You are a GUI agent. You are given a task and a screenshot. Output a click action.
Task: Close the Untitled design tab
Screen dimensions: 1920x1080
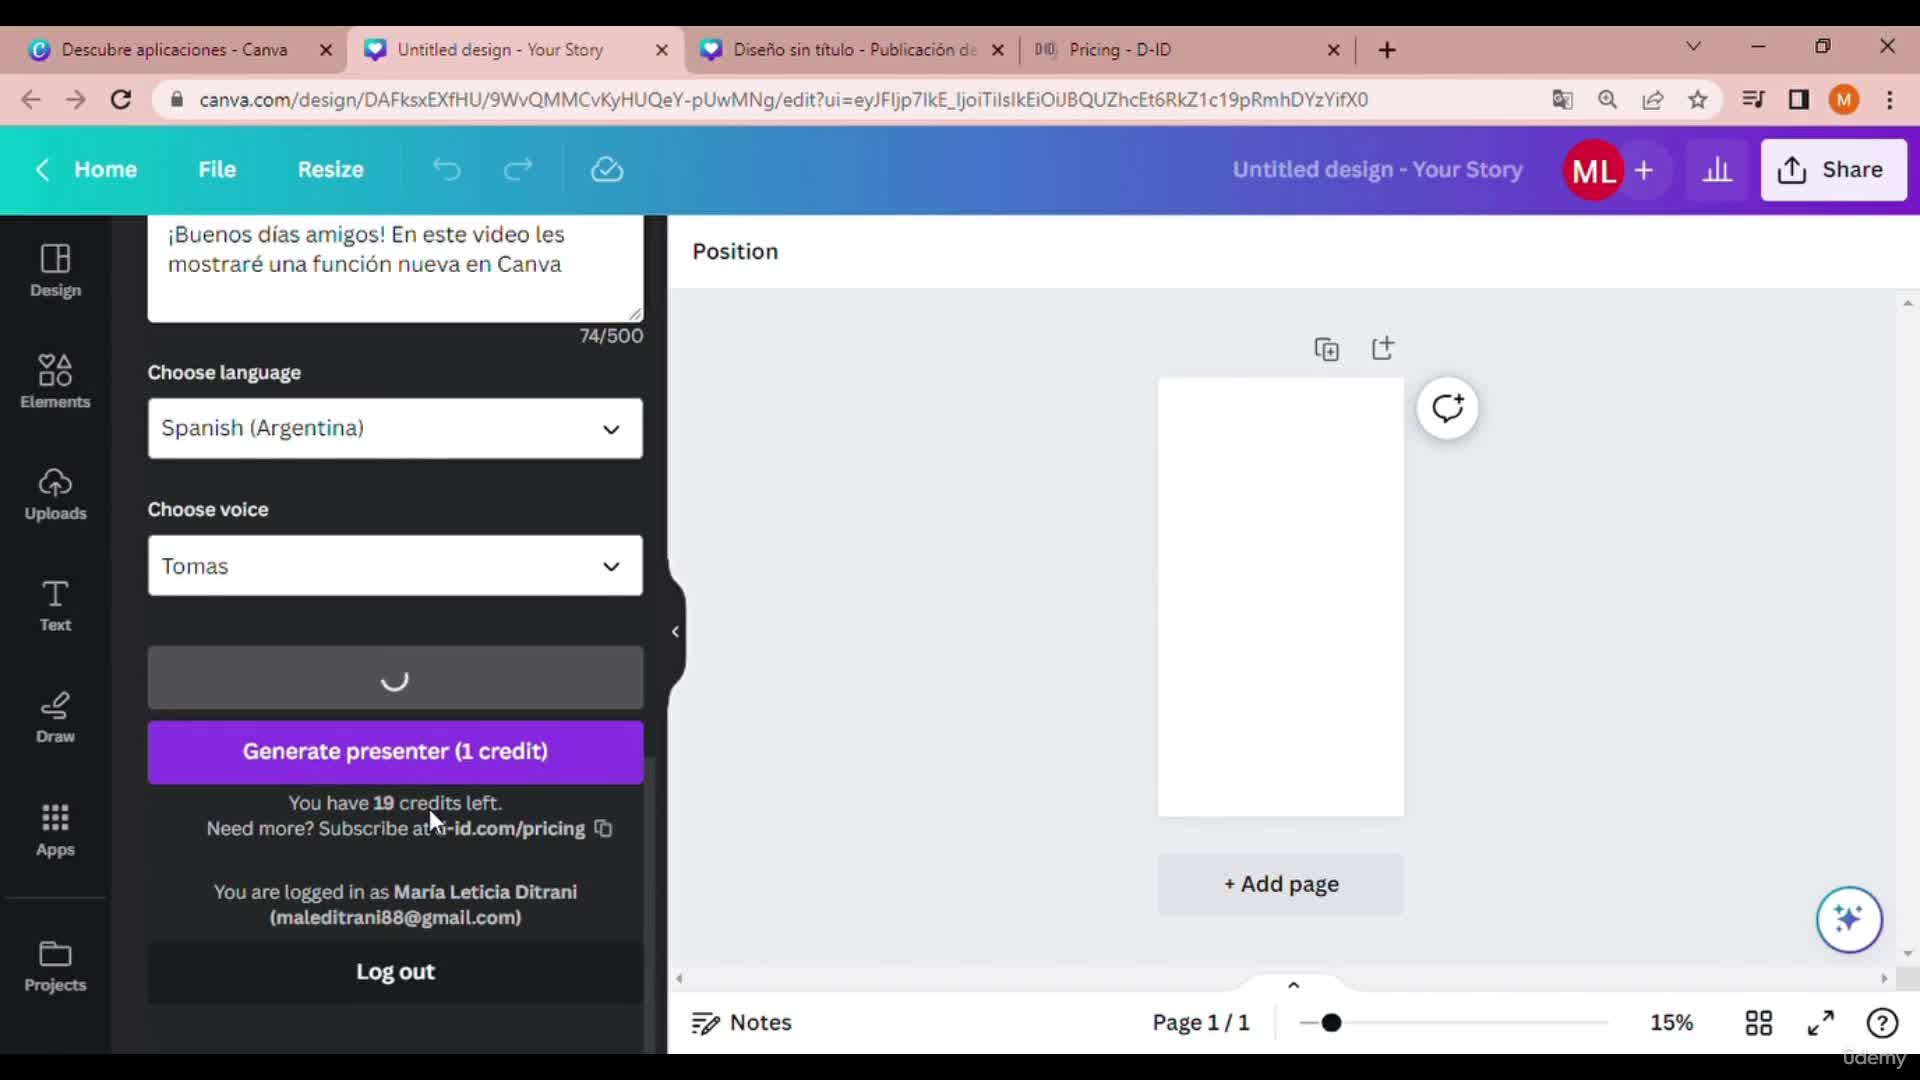tap(661, 50)
